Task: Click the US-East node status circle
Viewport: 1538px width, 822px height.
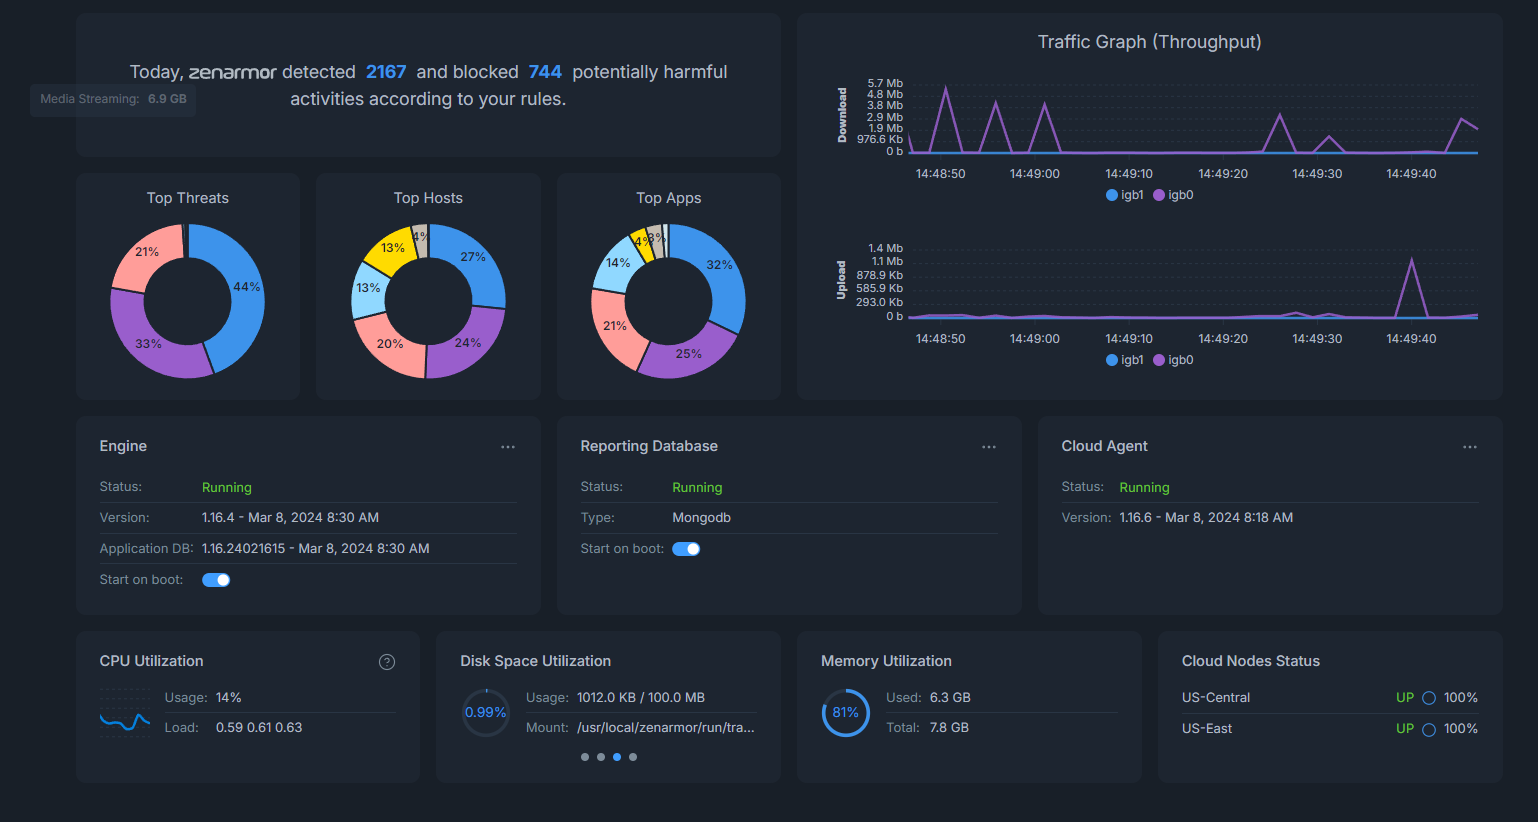Action: (1429, 729)
